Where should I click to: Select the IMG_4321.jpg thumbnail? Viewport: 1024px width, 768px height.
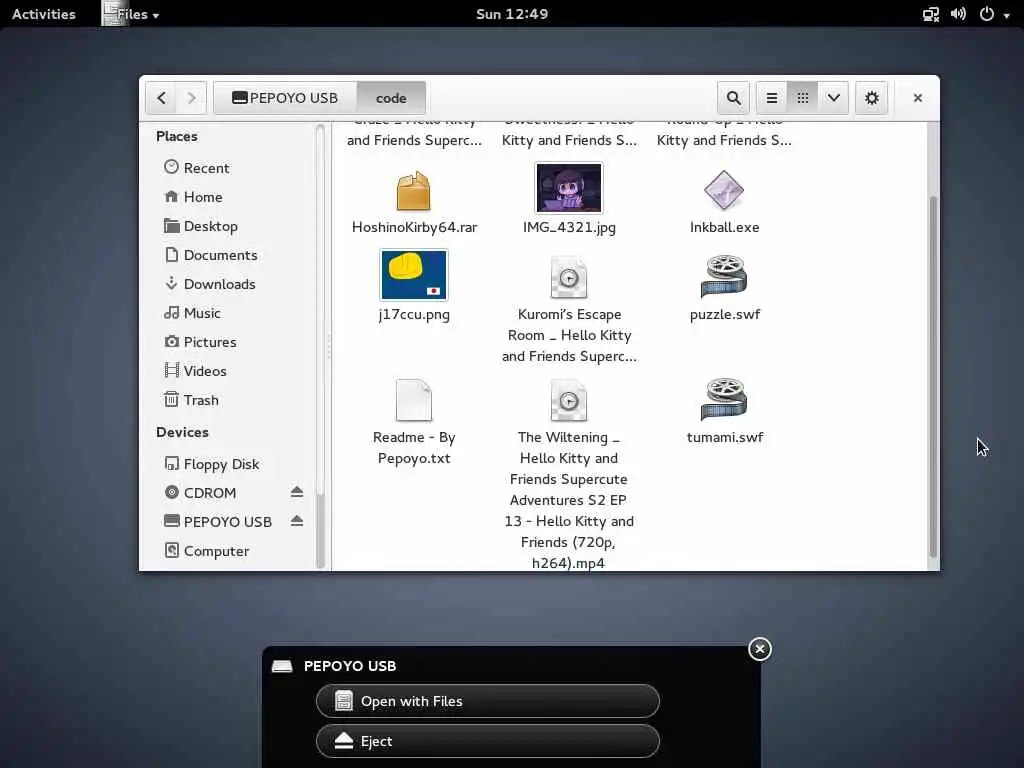pyautogui.click(x=569, y=188)
